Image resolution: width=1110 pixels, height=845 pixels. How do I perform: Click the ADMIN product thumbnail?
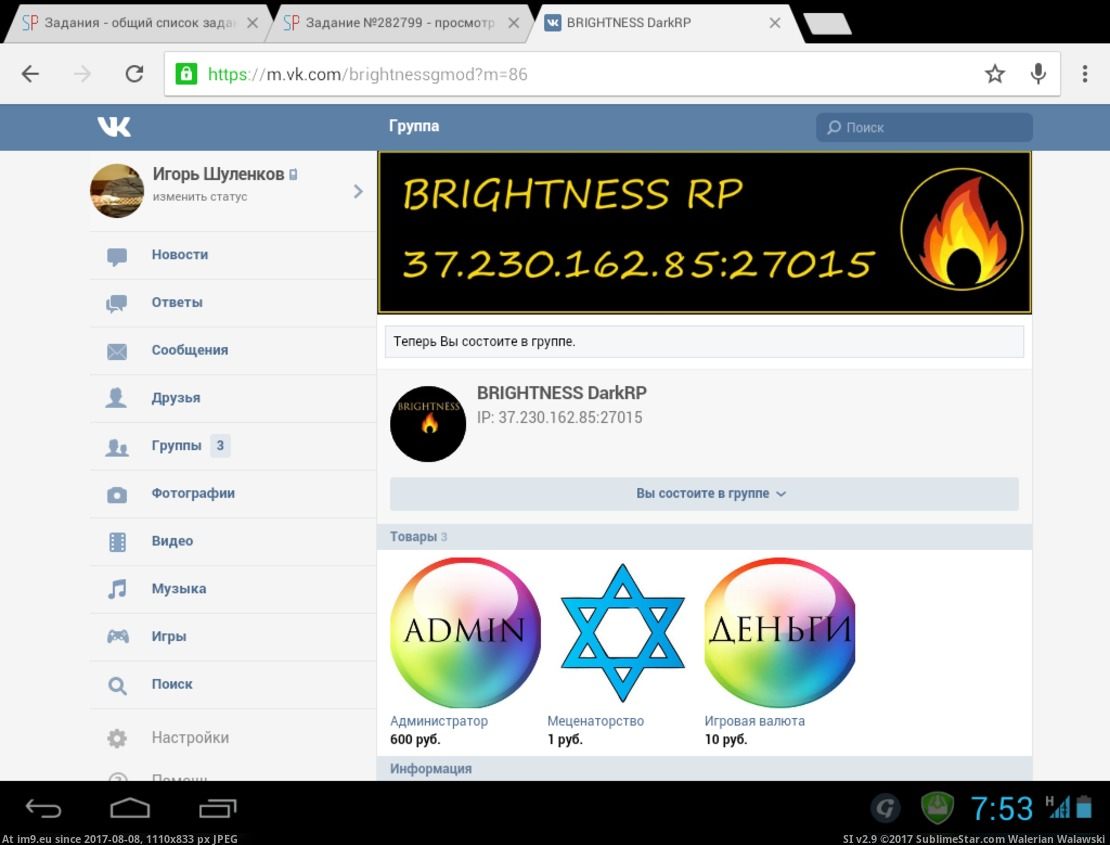[x=465, y=632]
